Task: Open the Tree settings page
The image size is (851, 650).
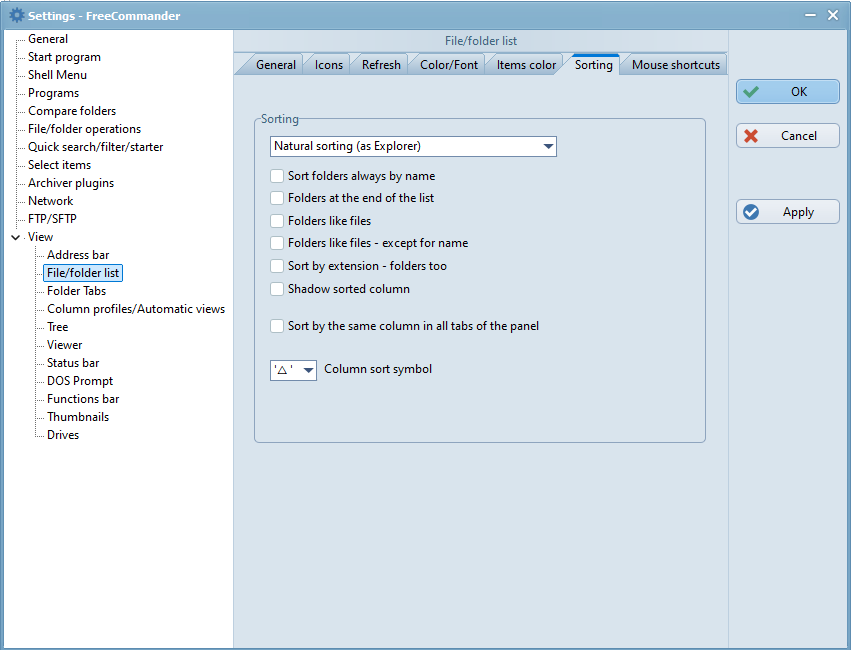Action: click(x=58, y=327)
